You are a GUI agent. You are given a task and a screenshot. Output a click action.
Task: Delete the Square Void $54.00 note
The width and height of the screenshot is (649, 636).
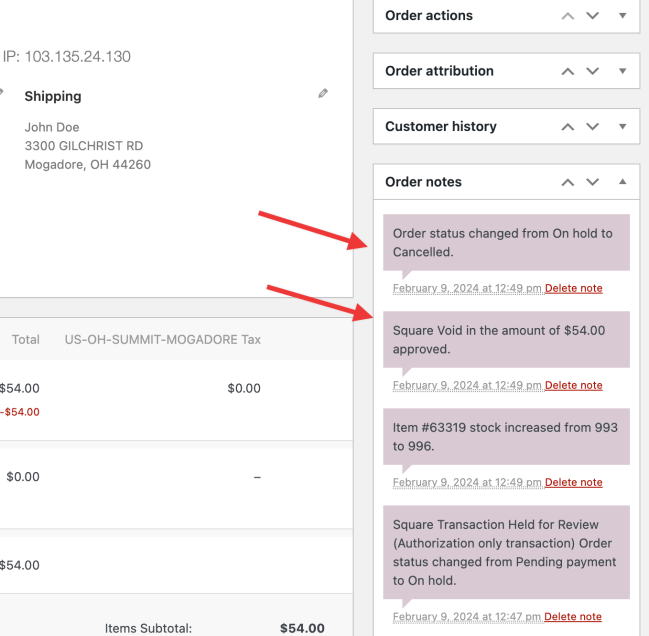click(573, 386)
